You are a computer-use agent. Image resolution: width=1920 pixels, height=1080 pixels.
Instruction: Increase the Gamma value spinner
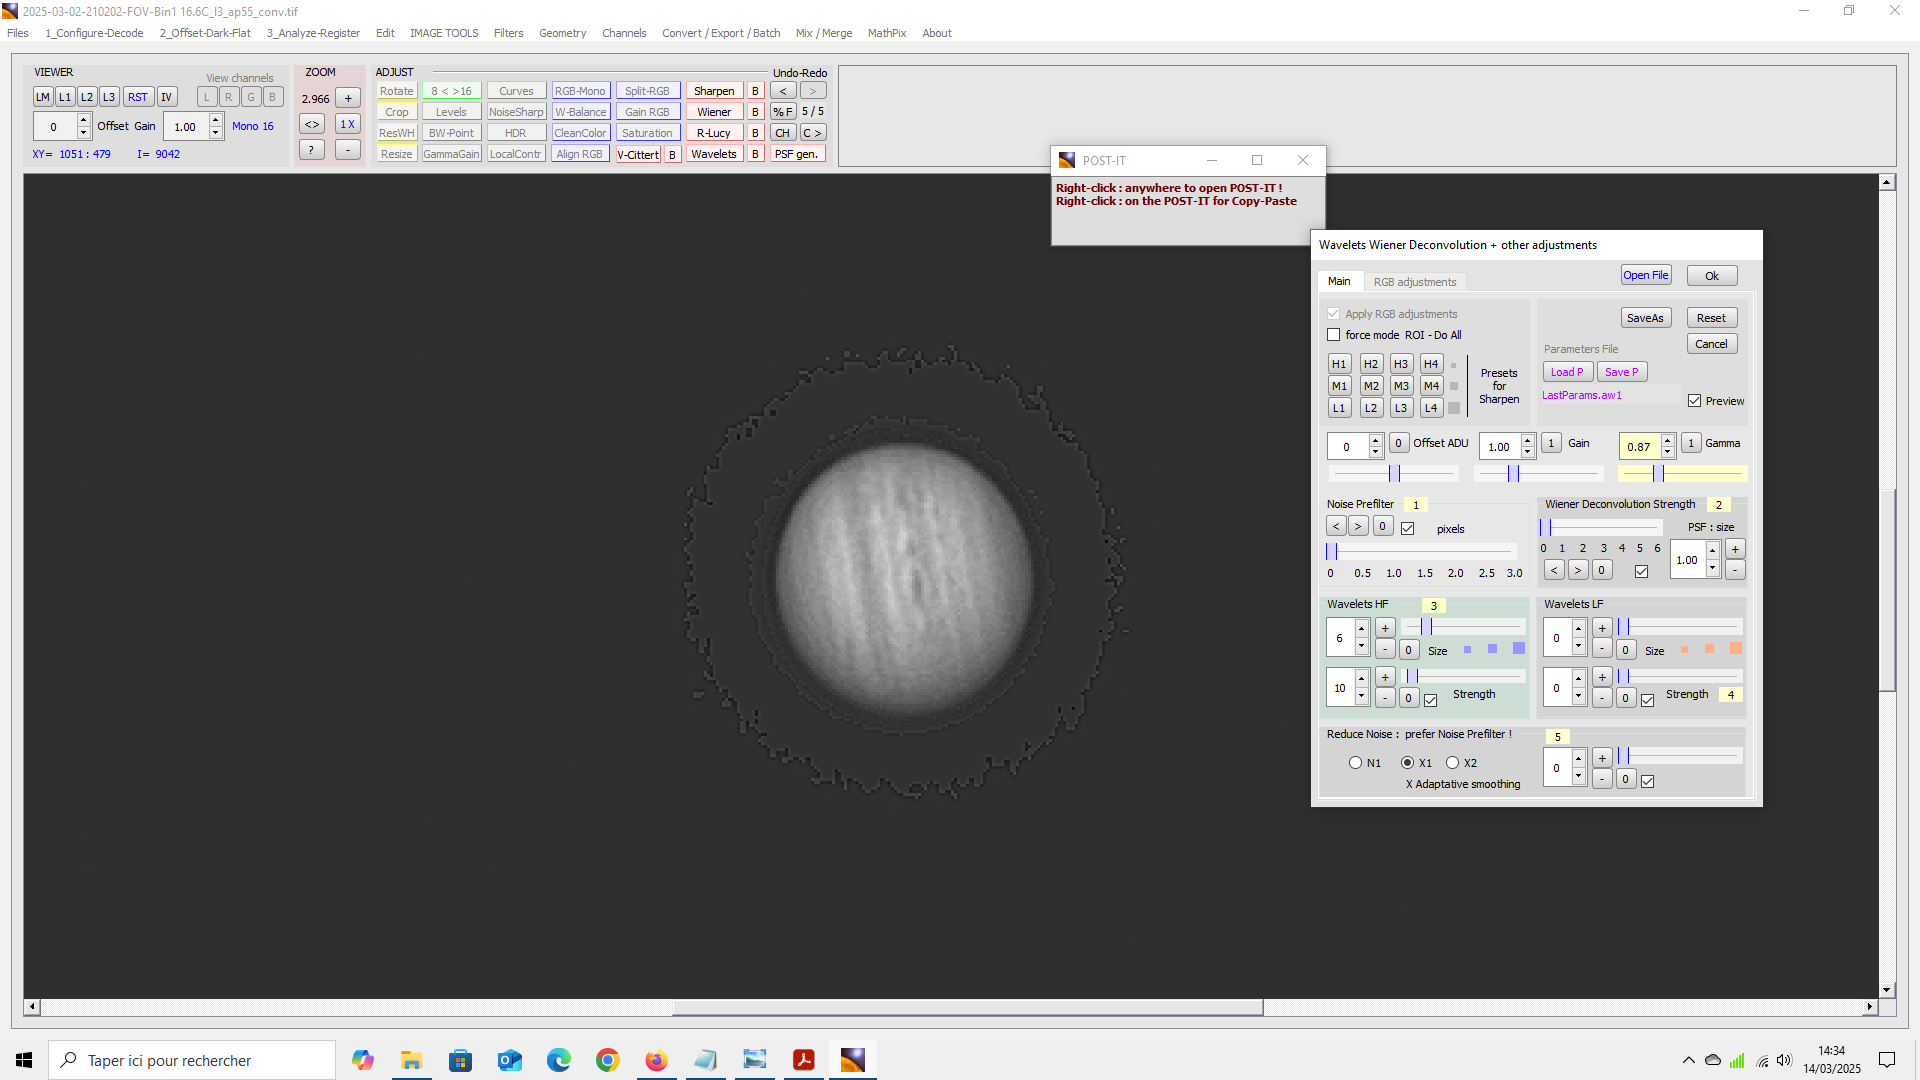point(1668,440)
